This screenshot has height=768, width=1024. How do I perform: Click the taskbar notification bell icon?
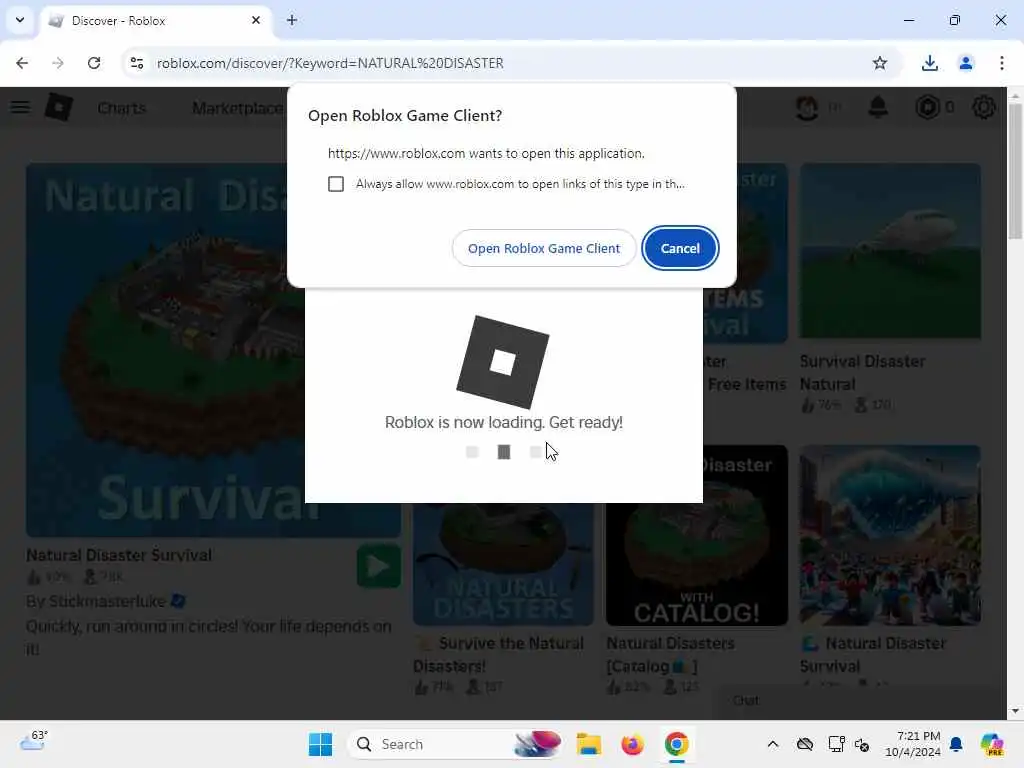pos(957,744)
